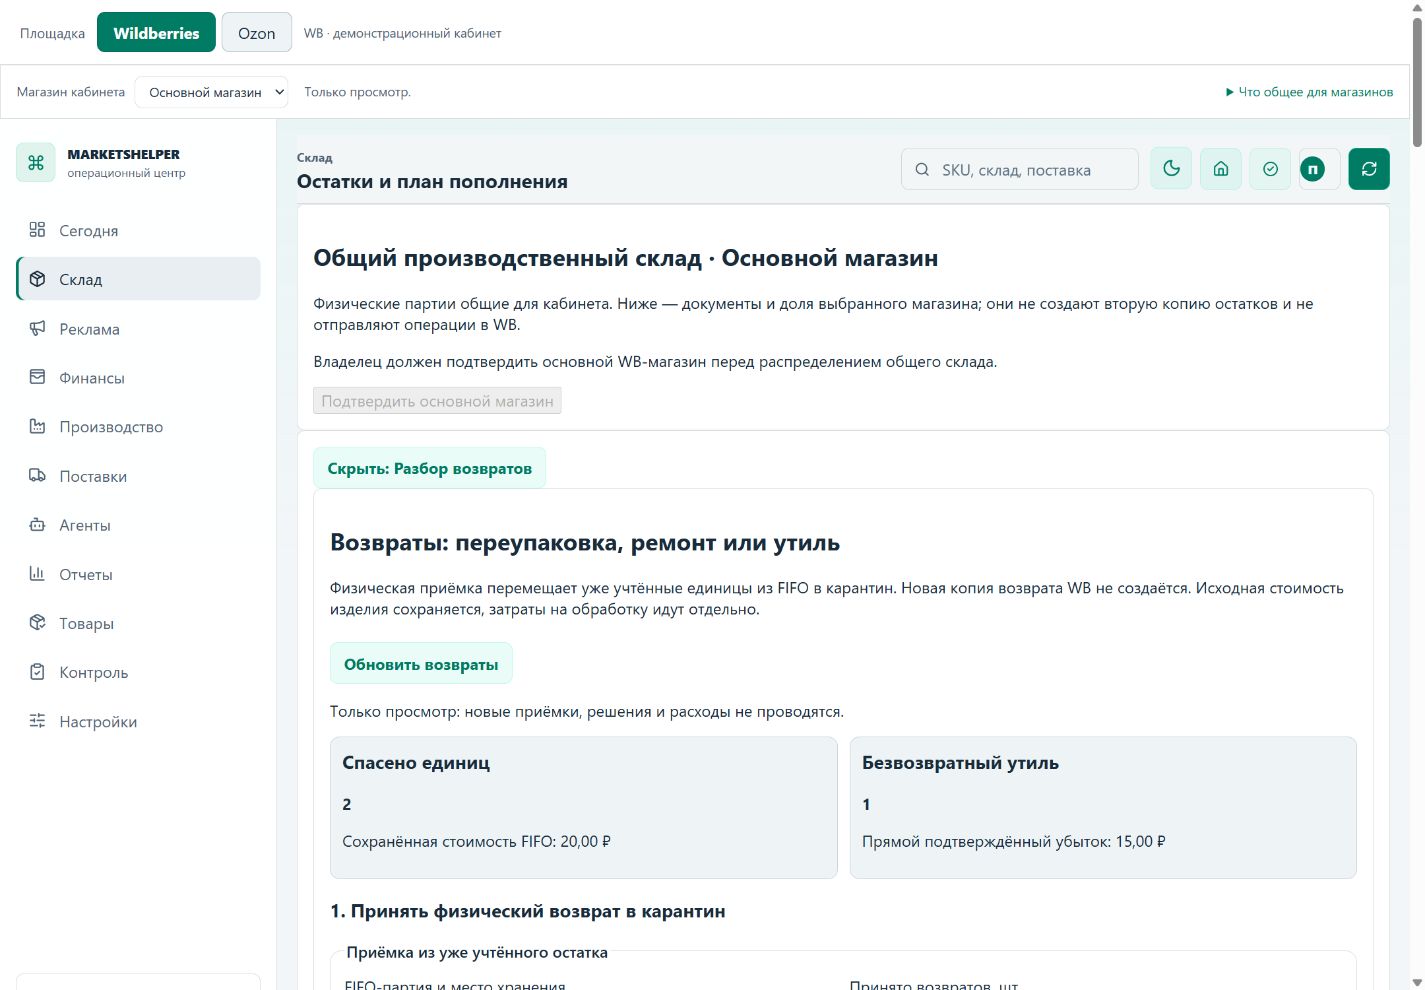1425x990 pixels.
Task: Click the MarketsHelper command logo icon
Action: coord(36,163)
